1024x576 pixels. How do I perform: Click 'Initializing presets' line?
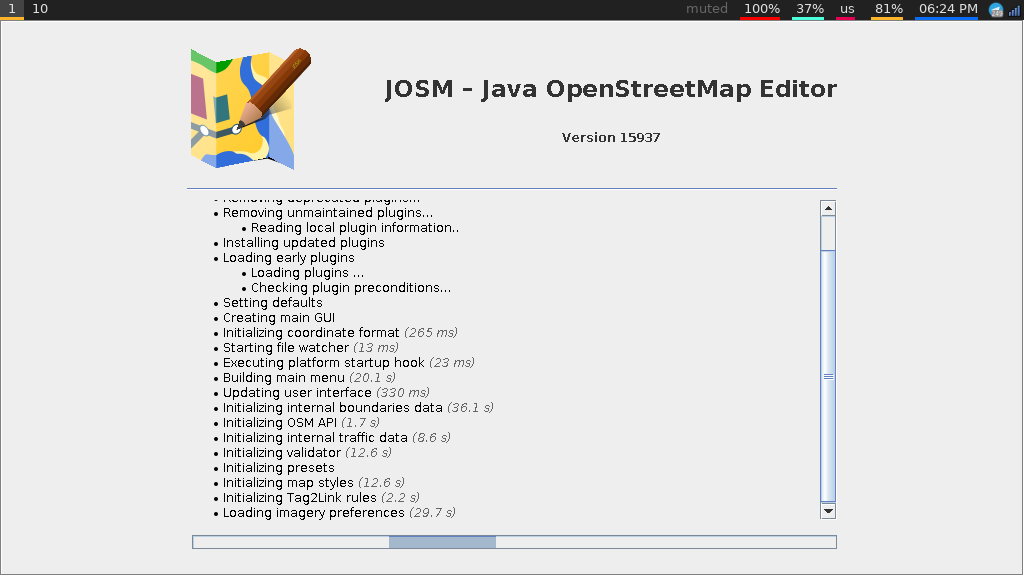(x=278, y=468)
